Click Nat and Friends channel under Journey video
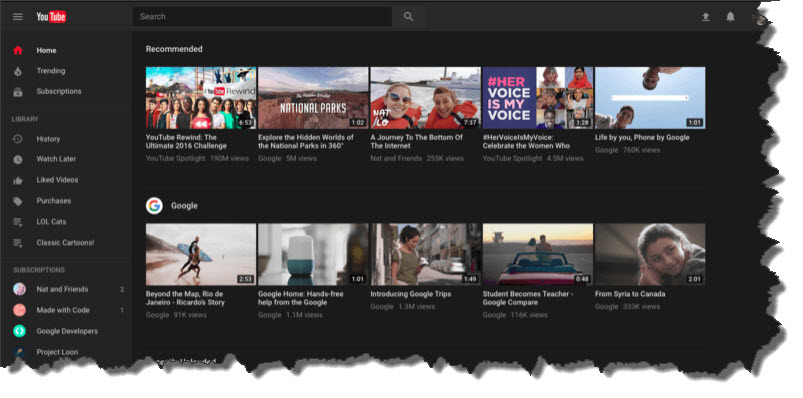 point(396,159)
